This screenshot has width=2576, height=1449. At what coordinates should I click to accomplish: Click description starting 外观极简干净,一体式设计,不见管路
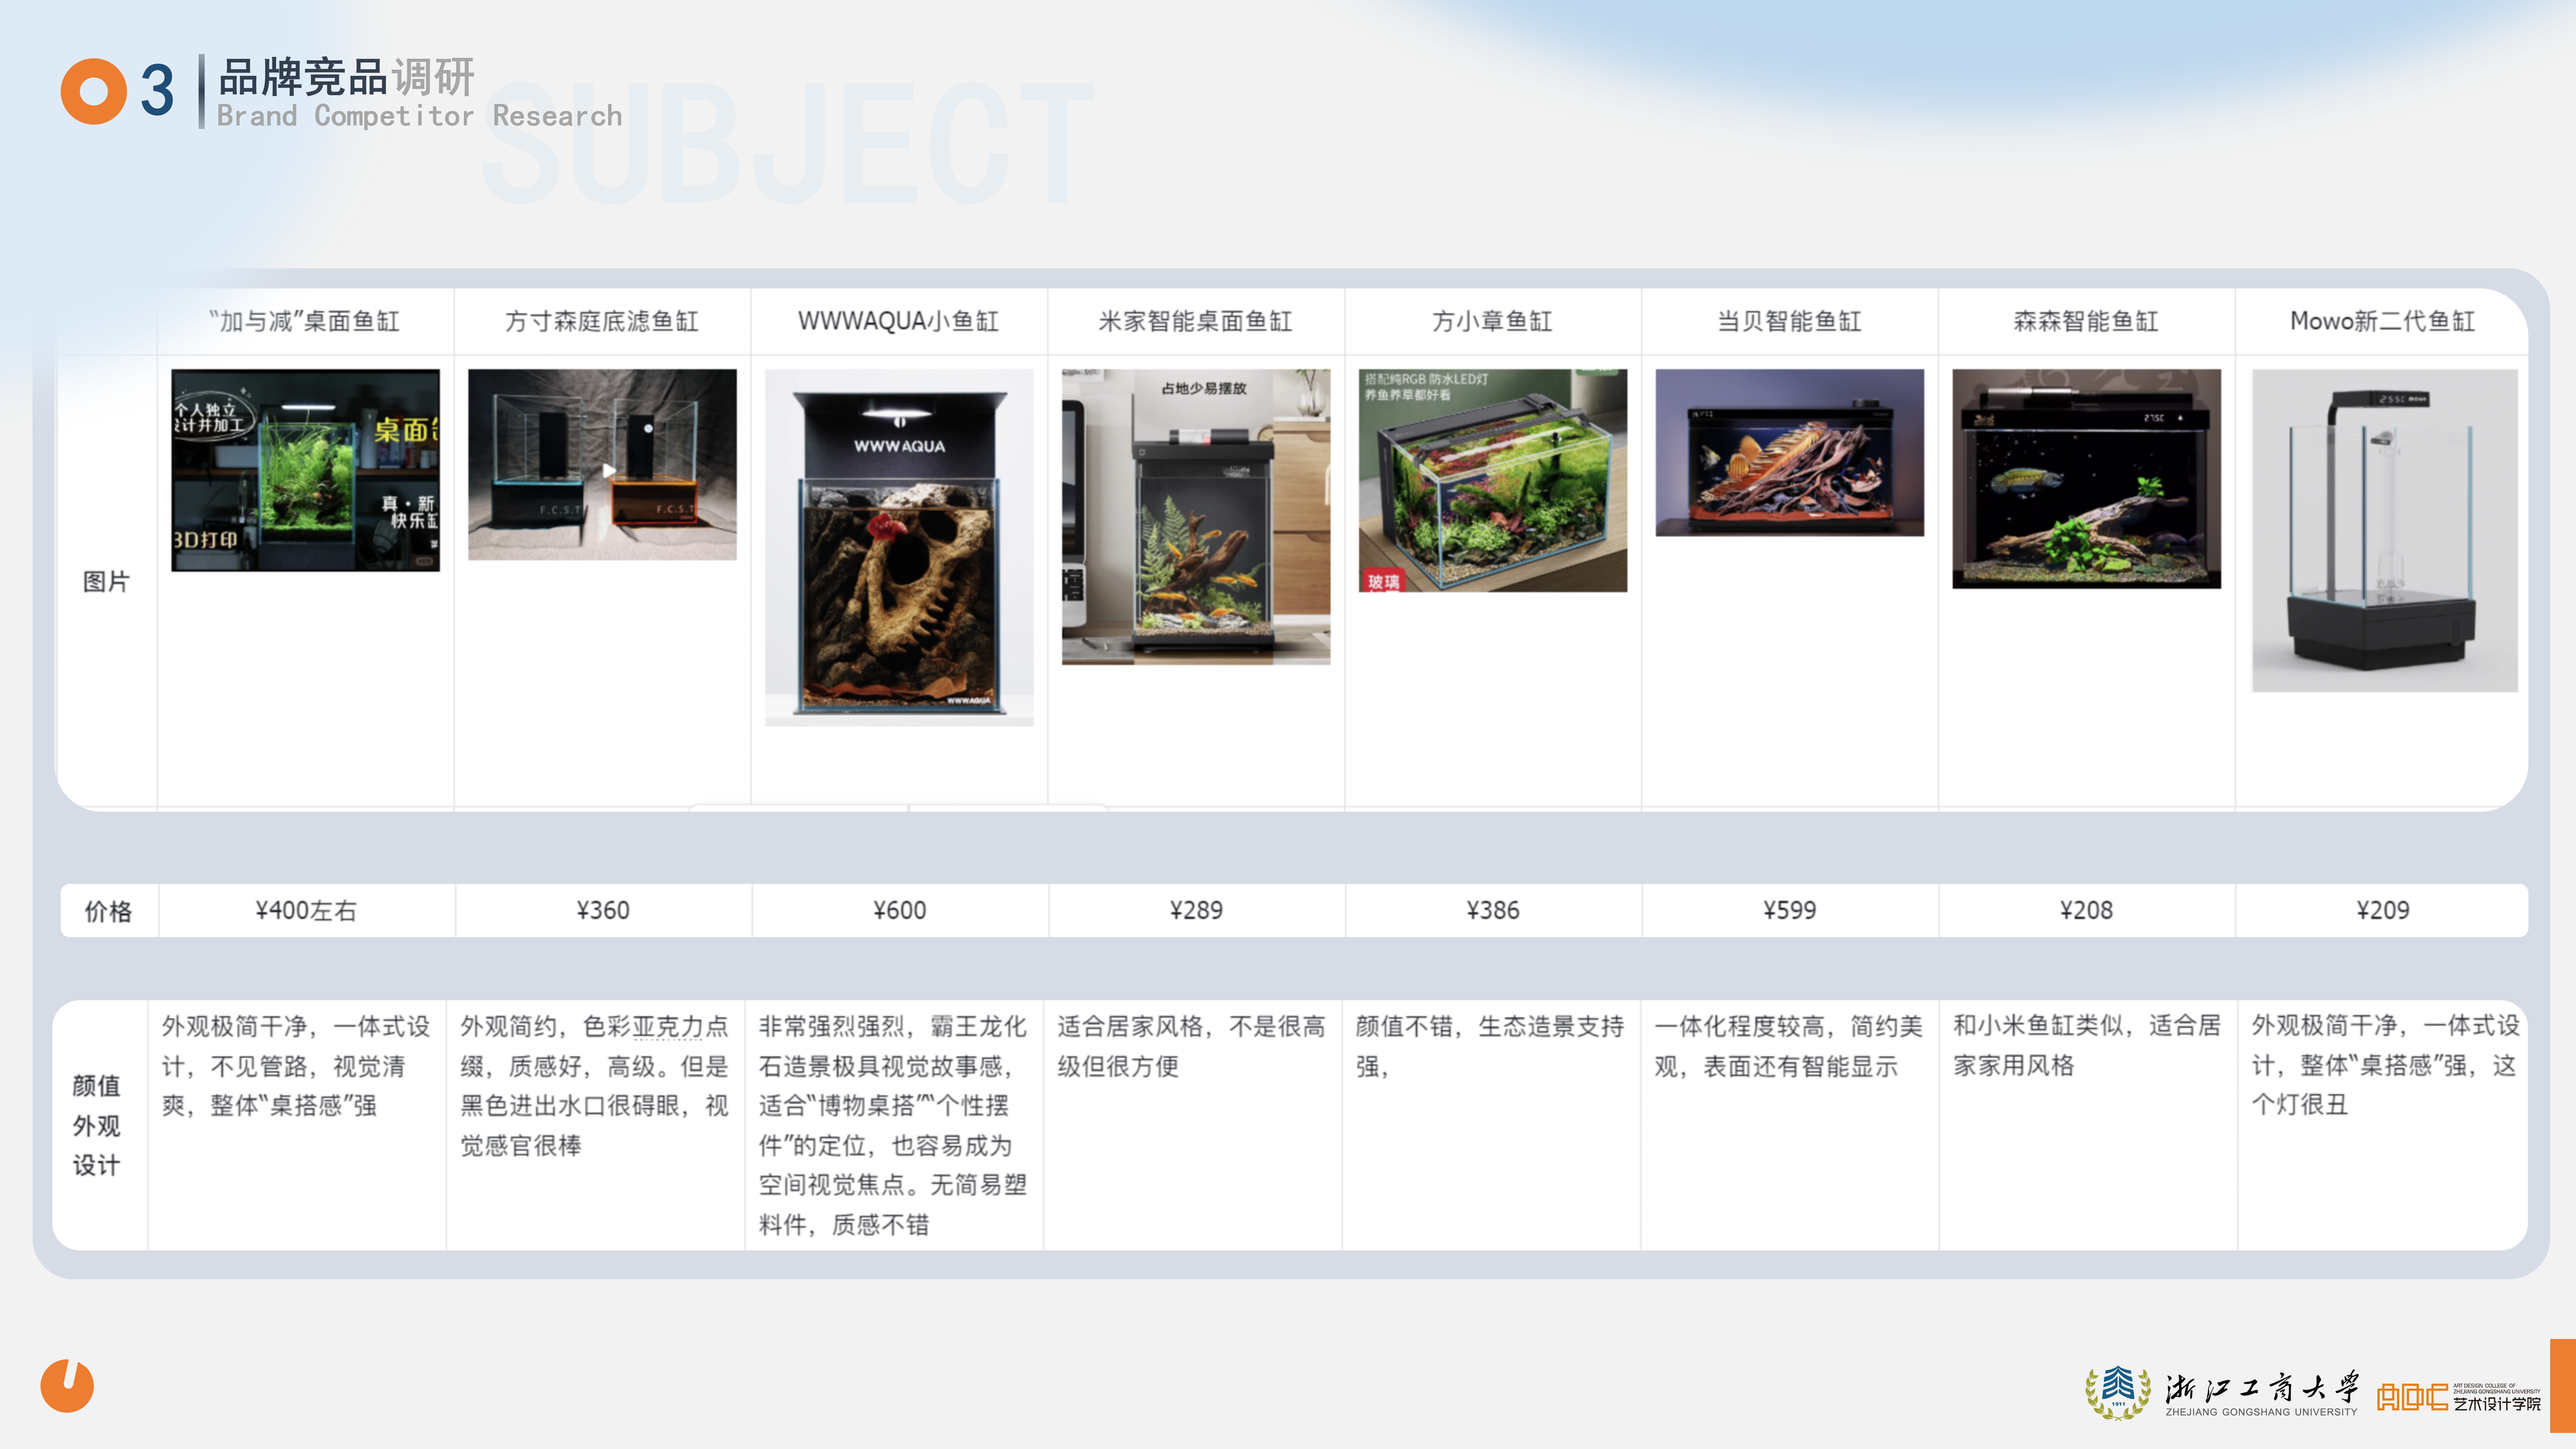point(296,1066)
